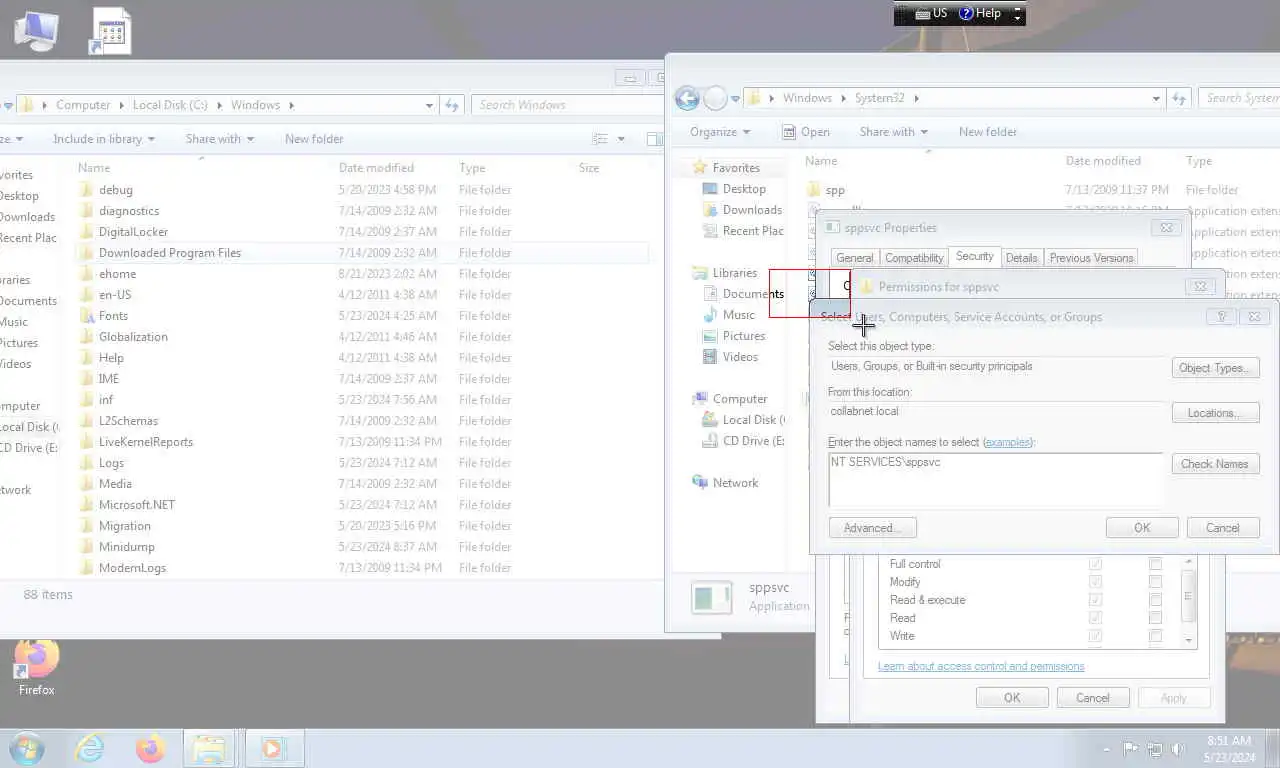Select the debug folder icon

[x=86, y=190]
